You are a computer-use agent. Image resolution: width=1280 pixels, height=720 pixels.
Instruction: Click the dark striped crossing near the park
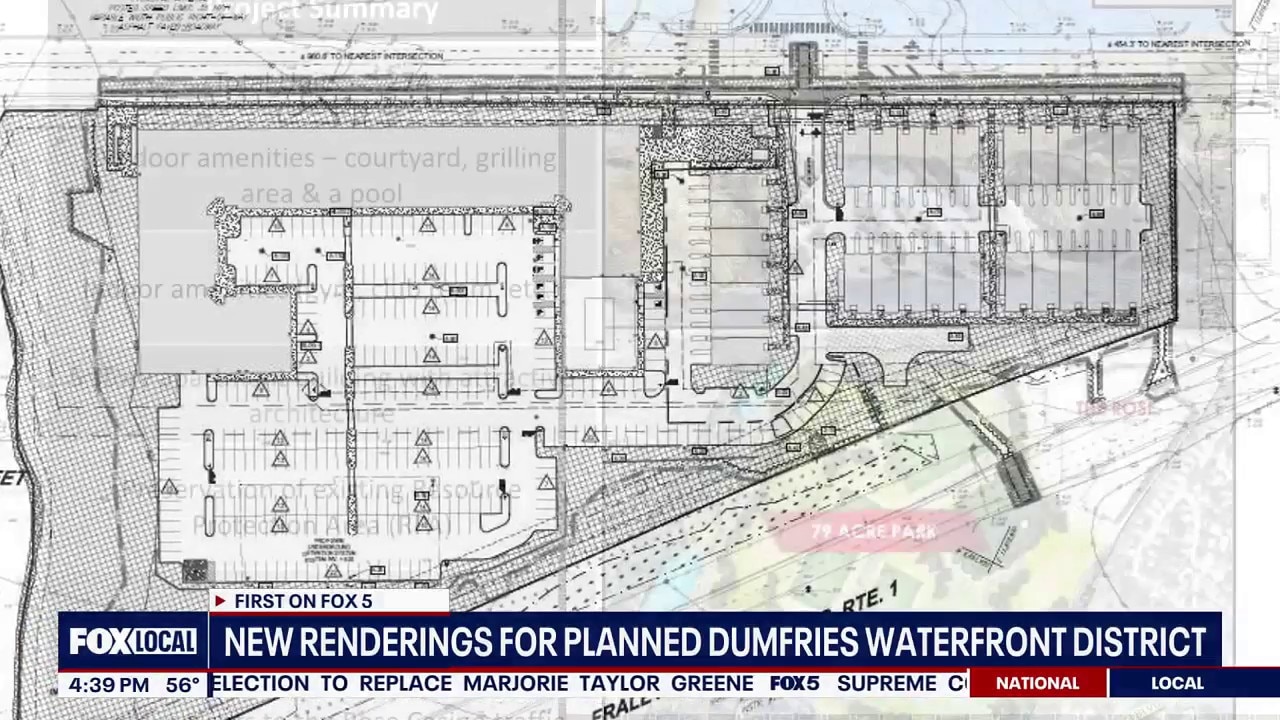point(1018,479)
